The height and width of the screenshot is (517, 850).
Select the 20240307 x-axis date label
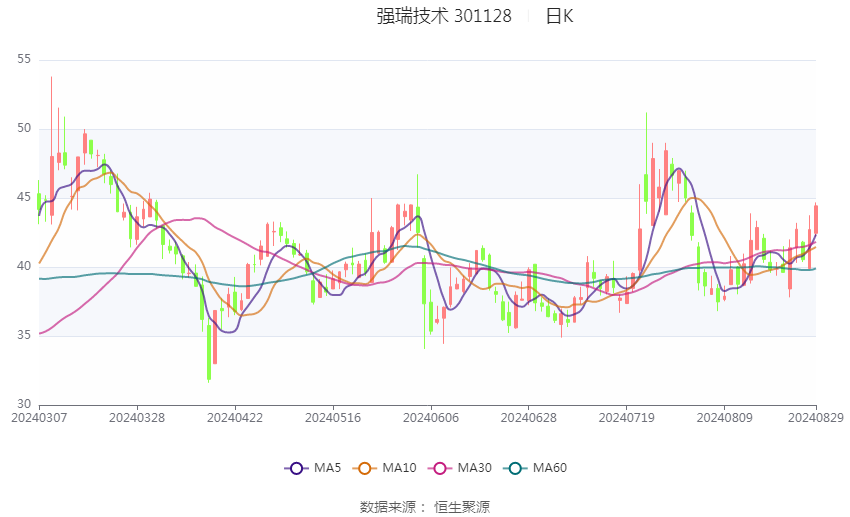[x=40, y=418]
